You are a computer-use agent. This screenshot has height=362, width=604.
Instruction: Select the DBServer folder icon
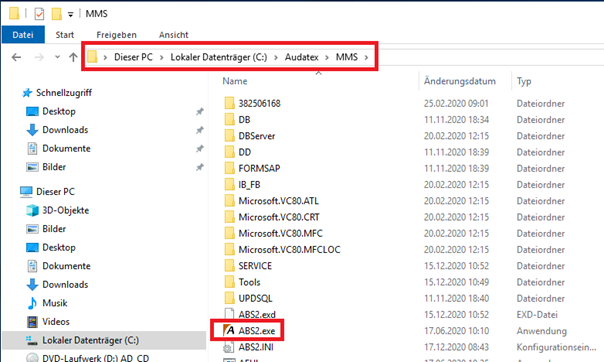point(229,136)
